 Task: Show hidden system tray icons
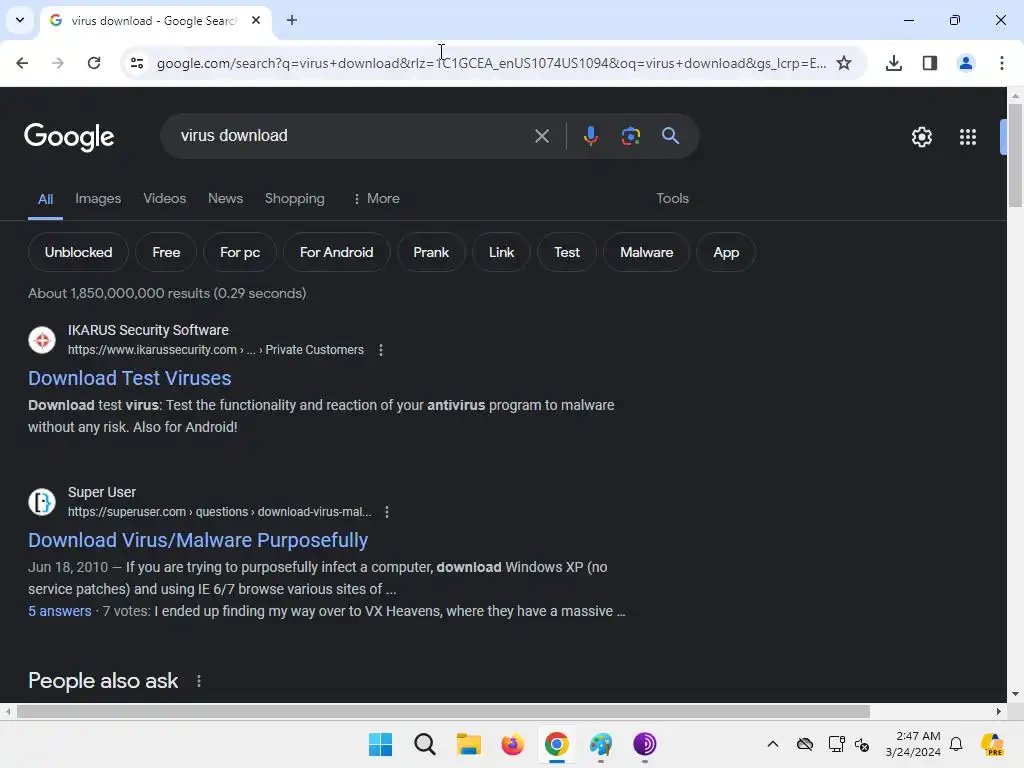click(773, 744)
